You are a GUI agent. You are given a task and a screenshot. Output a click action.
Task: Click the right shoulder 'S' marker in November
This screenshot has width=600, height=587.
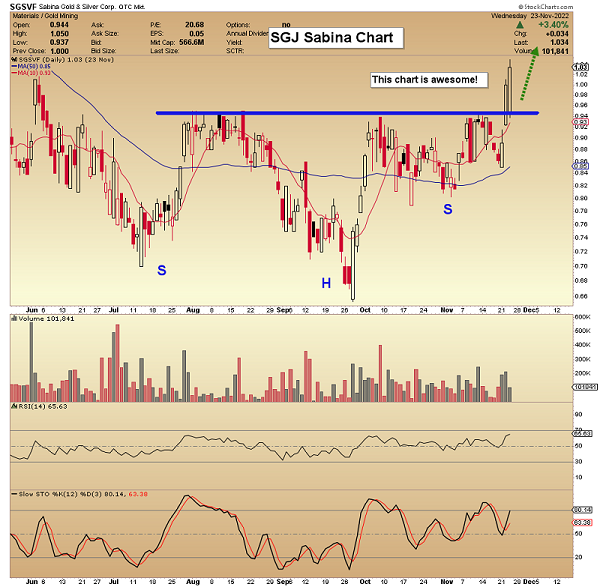coord(447,209)
